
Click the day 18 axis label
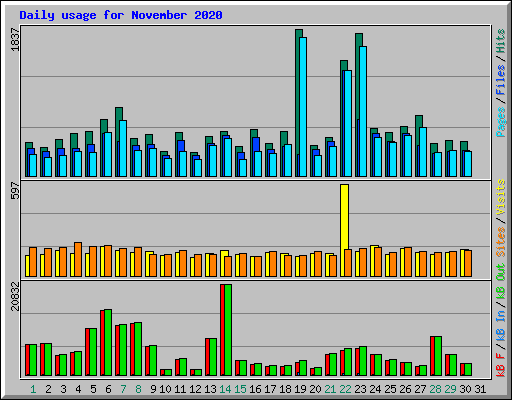click(x=285, y=389)
